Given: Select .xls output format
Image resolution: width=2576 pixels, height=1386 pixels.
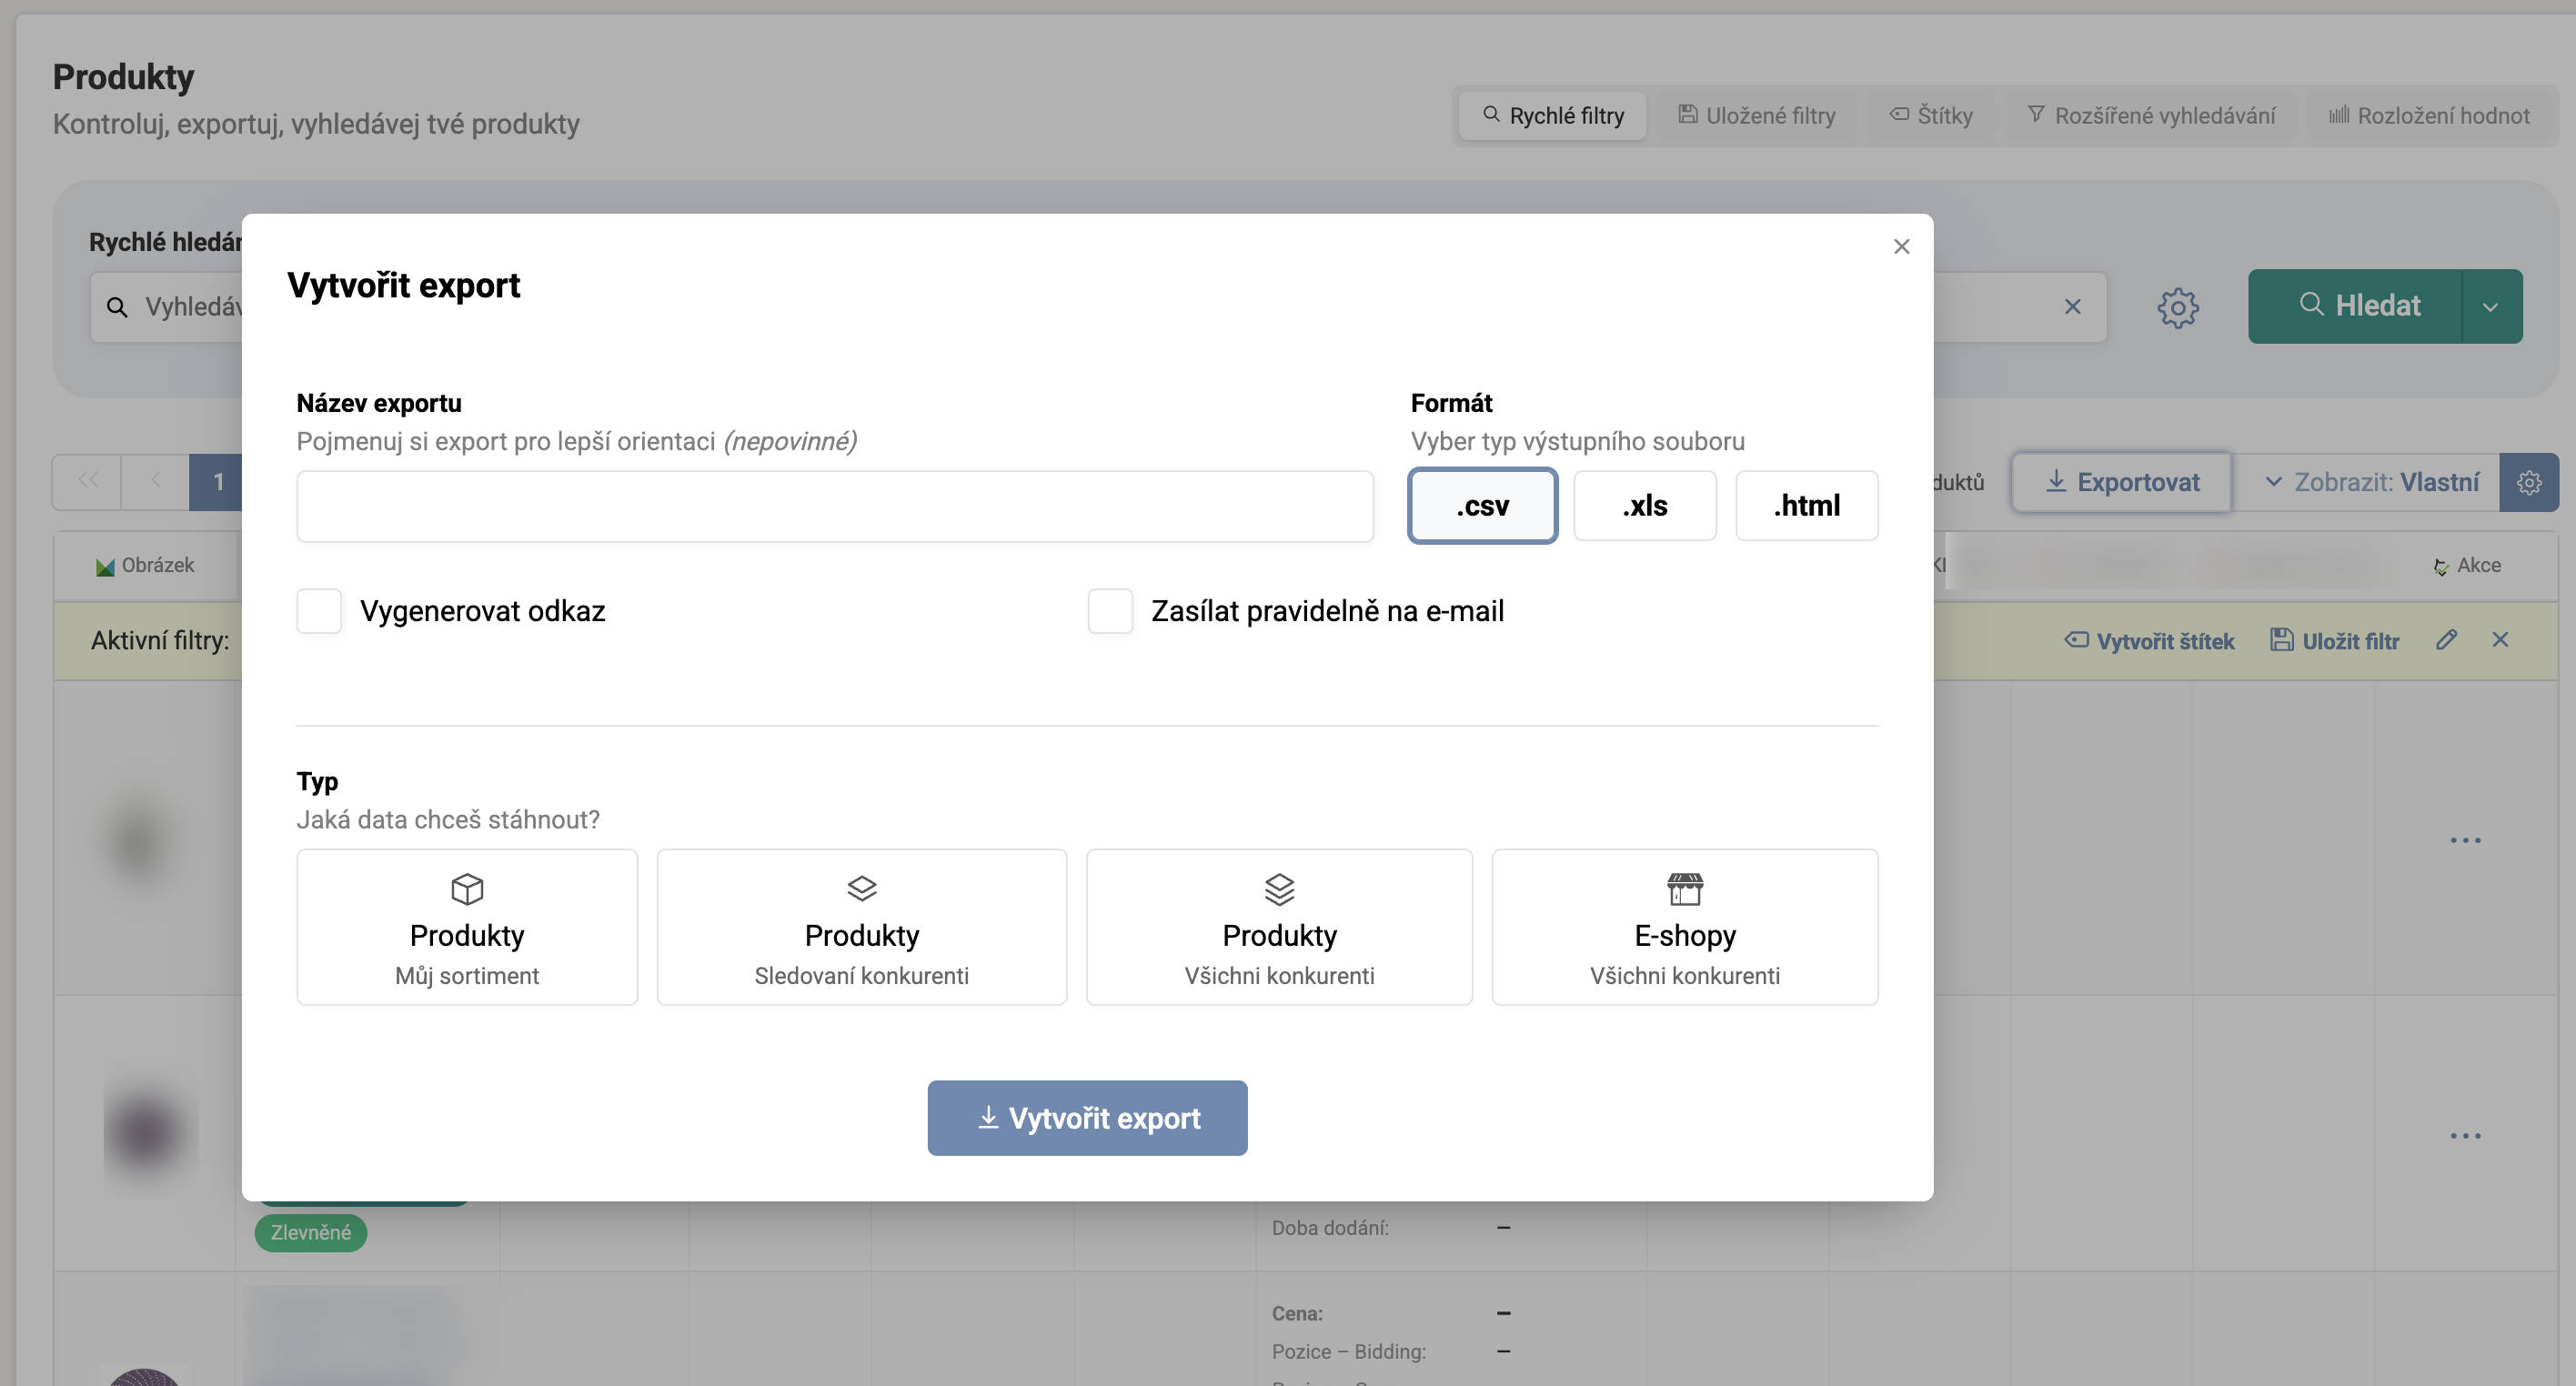Looking at the screenshot, I should pyautogui.click(x=1644, y=506).
